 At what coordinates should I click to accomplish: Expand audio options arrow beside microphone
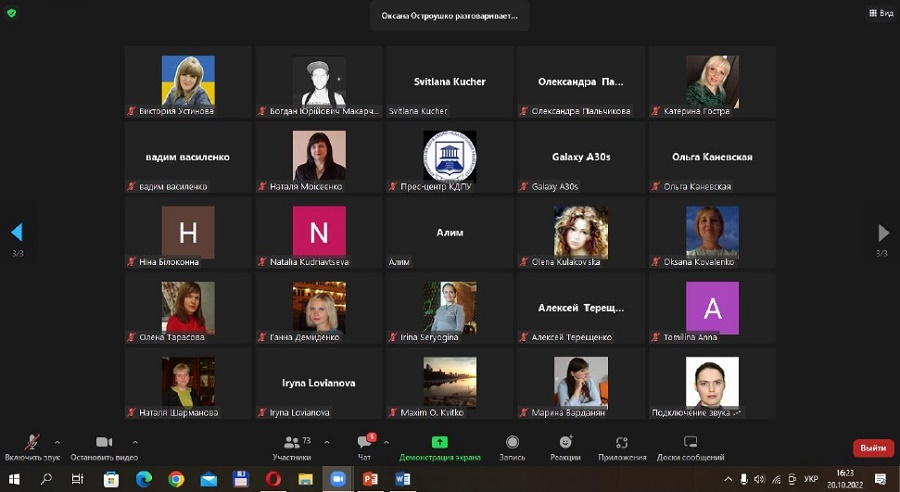(x=57, y=441)
